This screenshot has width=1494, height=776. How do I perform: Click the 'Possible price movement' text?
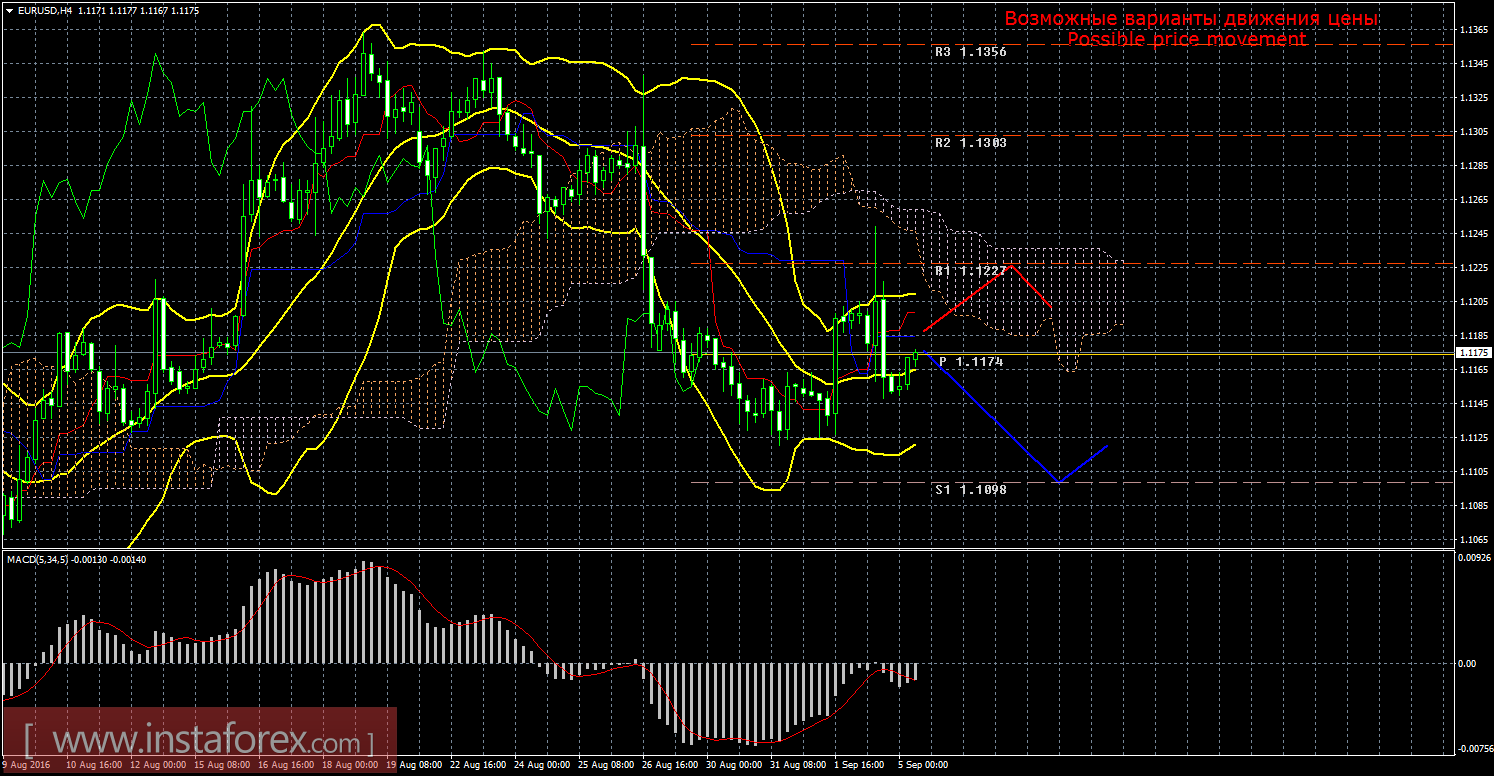tap(1186, 39)
